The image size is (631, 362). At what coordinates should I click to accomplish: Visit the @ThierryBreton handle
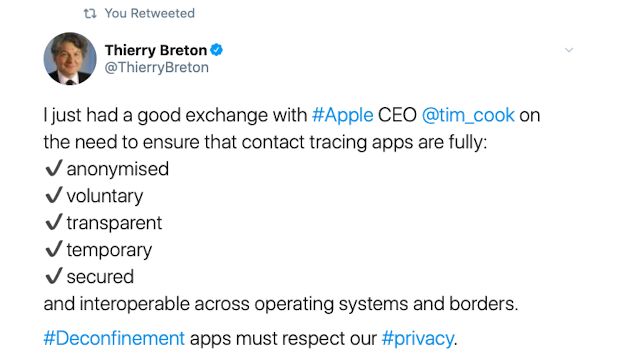tap(157, 68)
